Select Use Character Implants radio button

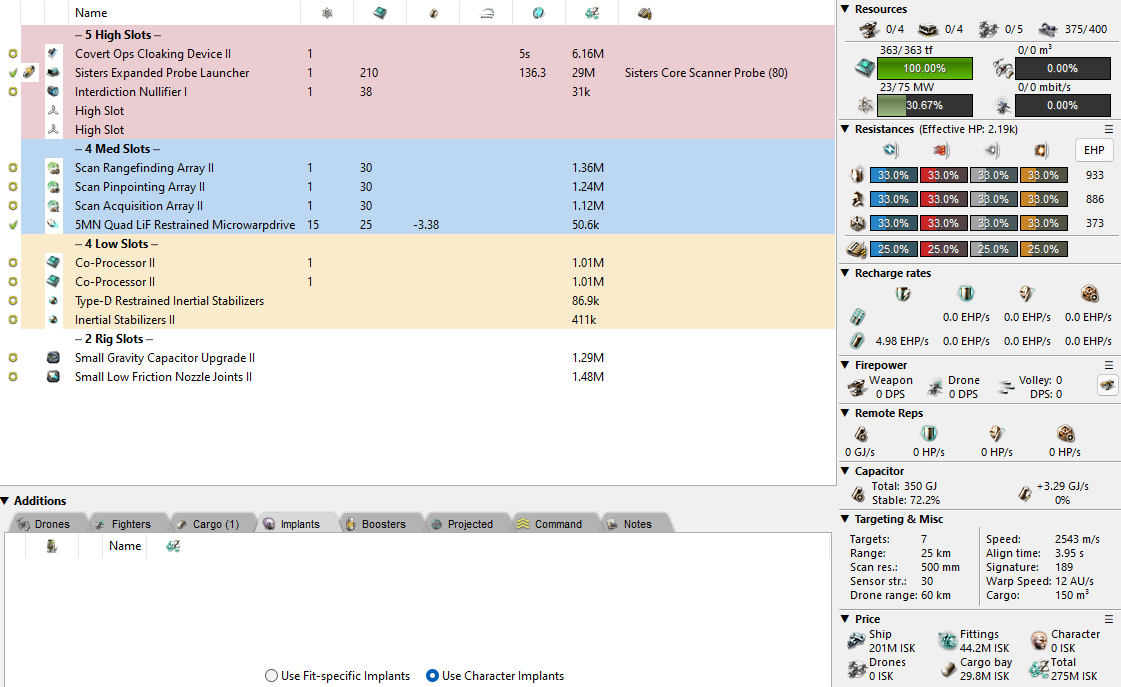click(x=433, y=676)
